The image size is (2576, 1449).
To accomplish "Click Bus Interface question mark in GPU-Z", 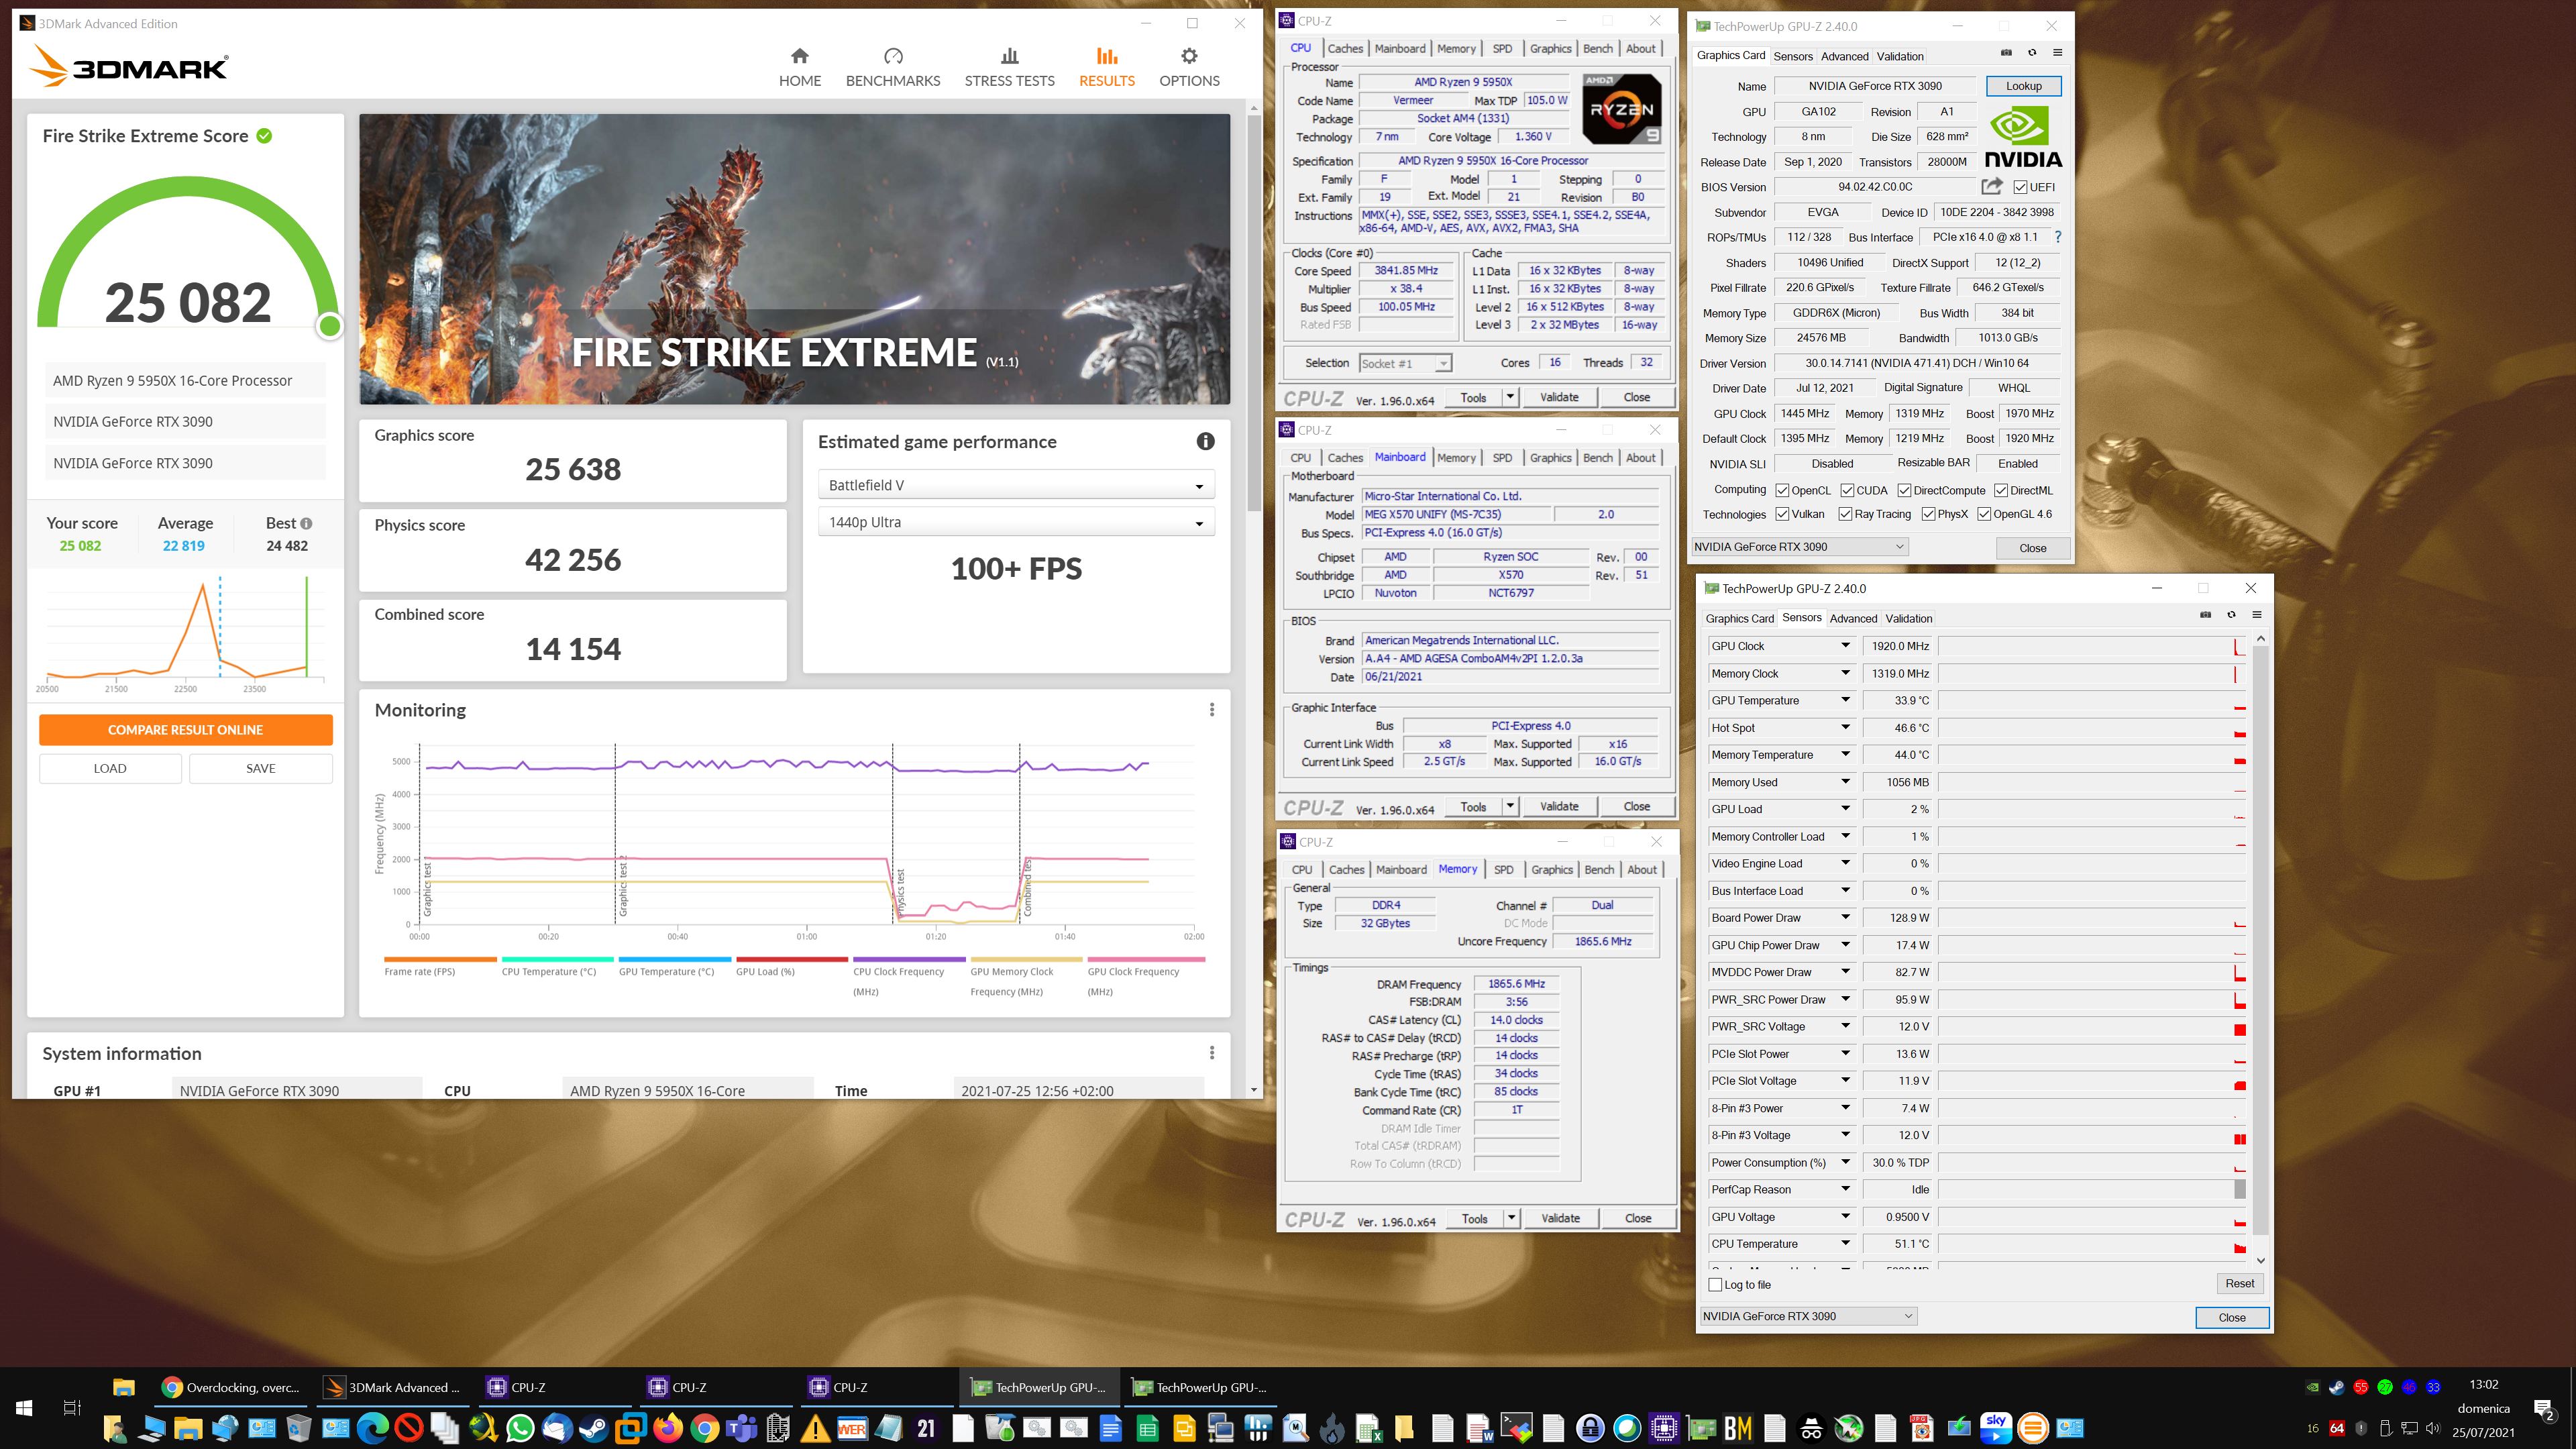I will pyautogui.click(x=2057, y=237).
